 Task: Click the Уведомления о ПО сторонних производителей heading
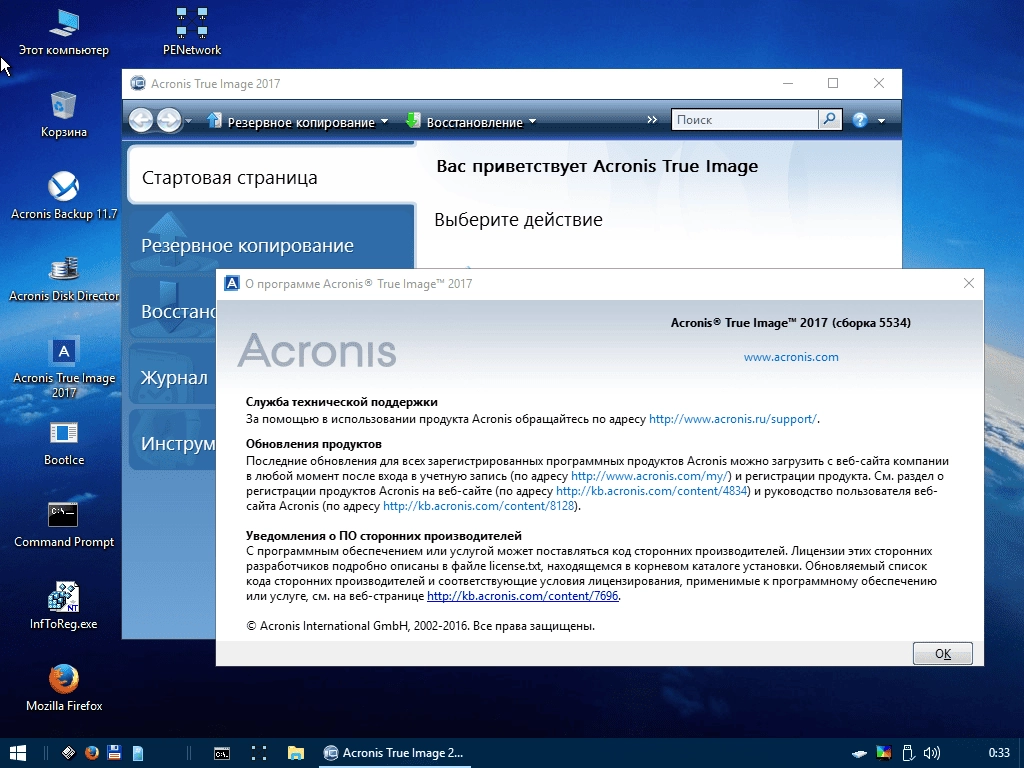point(383,536)
